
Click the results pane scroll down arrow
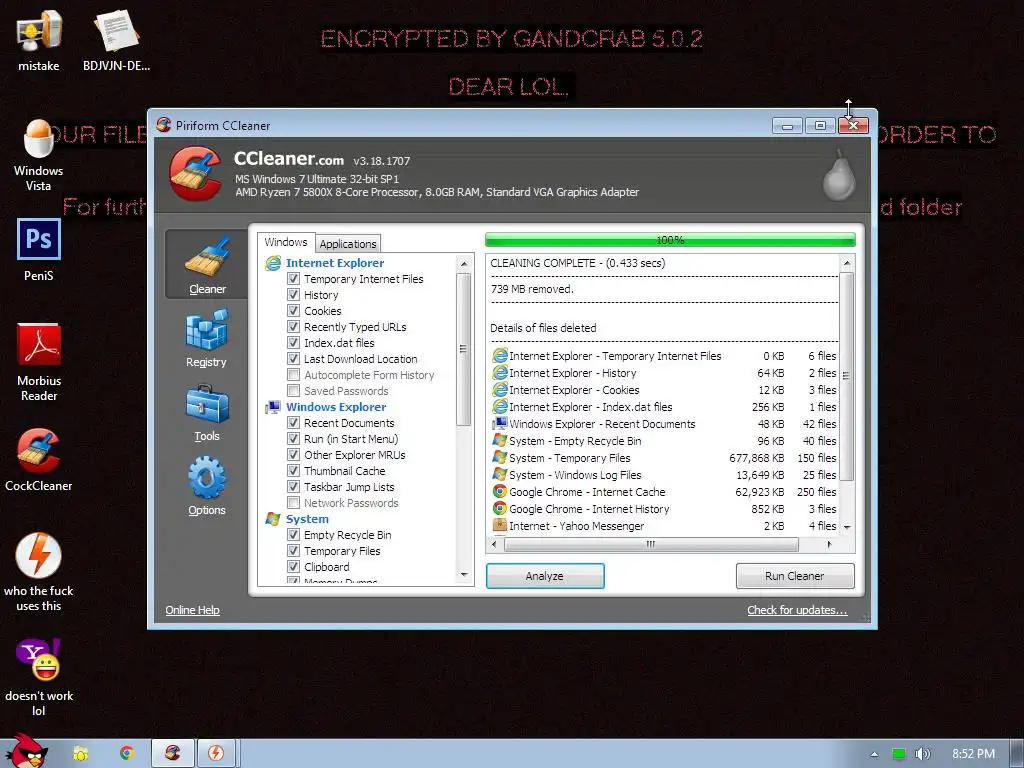coord(847,527)
